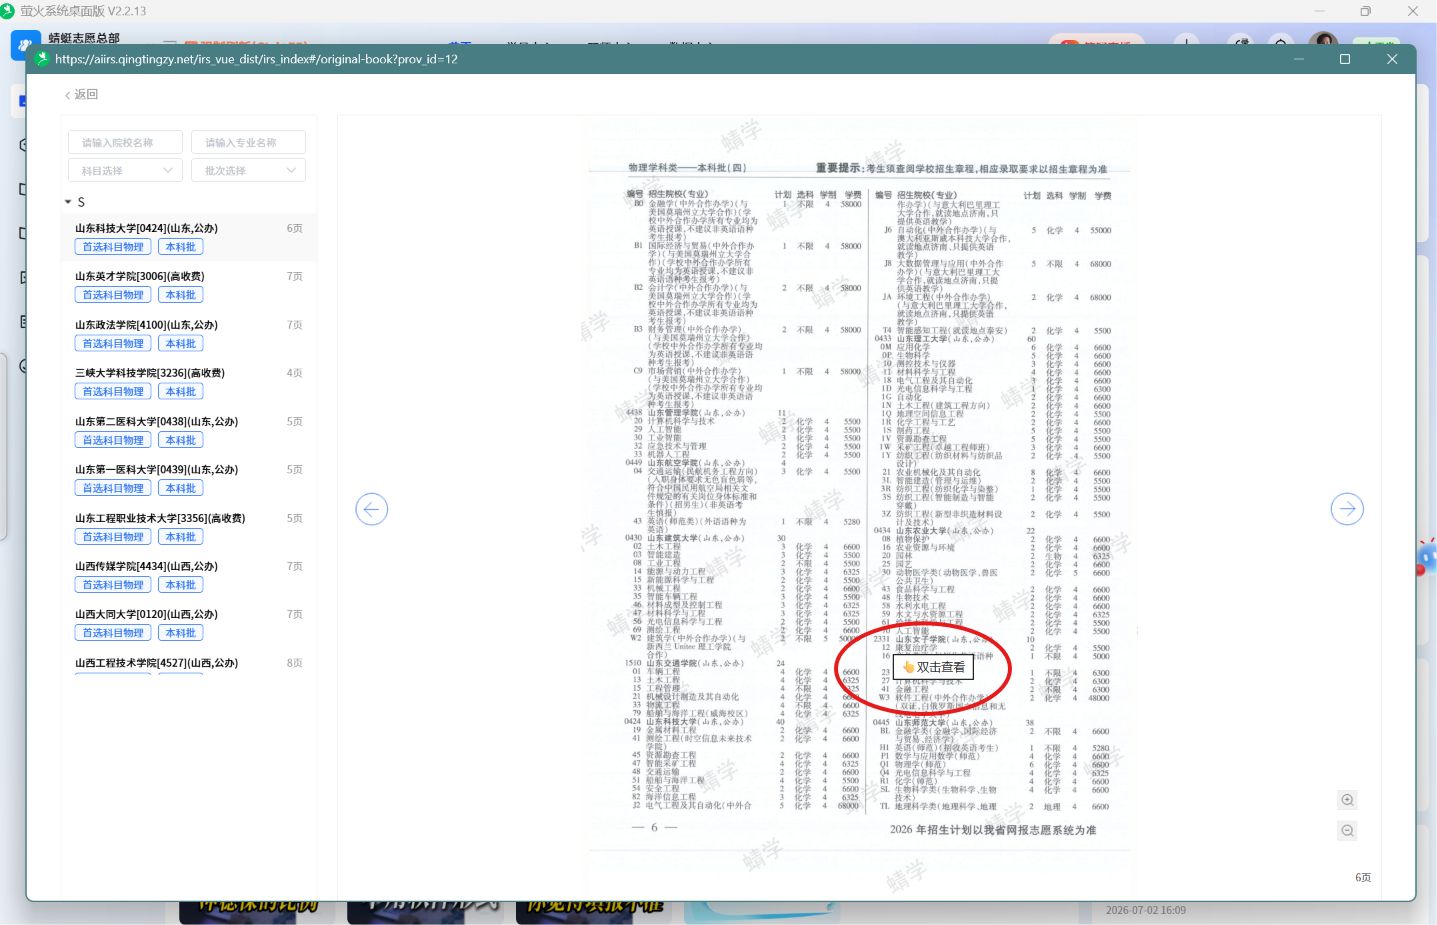Viewport: 1437px width, 925px height.
Task: Zoom out of the book page
Action: click(1347, 830)
